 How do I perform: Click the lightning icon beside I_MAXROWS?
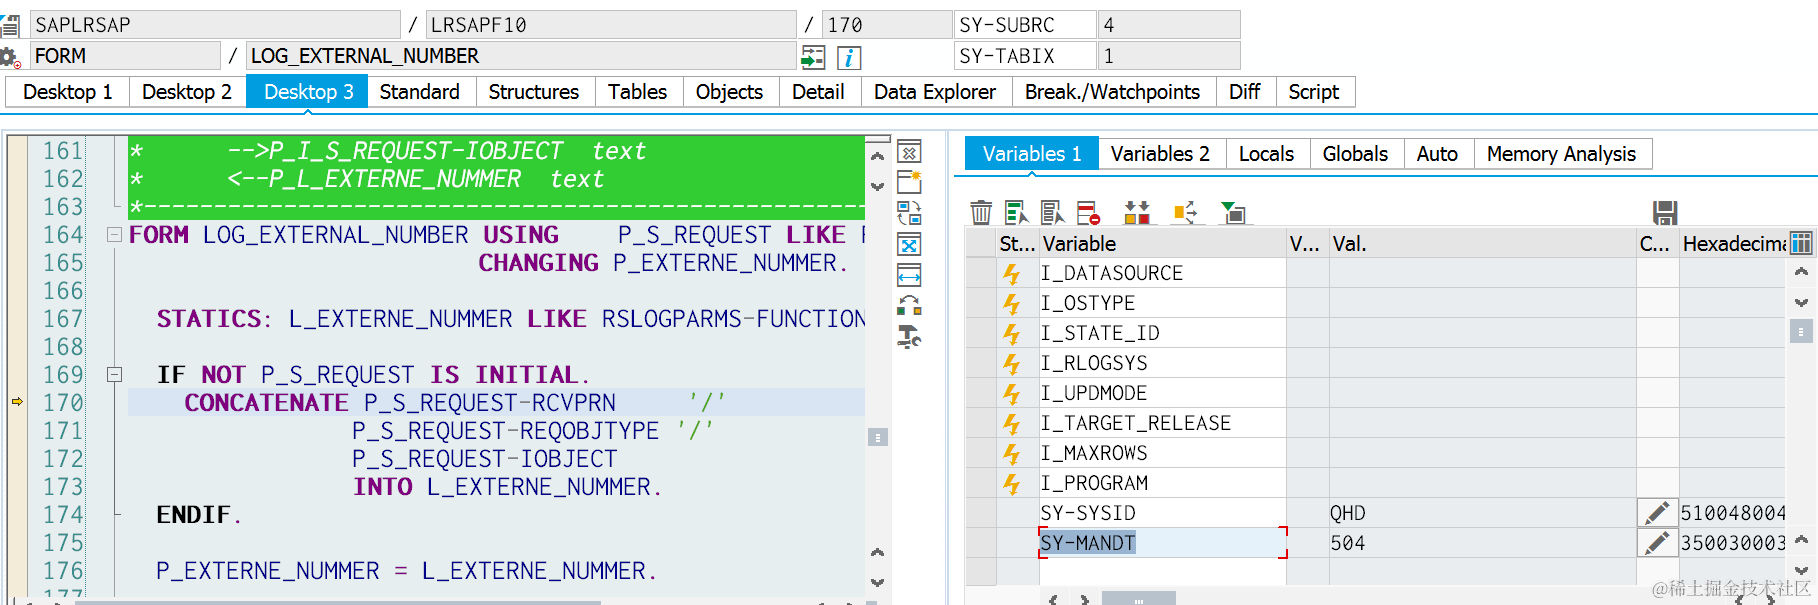pos(1012,453)
